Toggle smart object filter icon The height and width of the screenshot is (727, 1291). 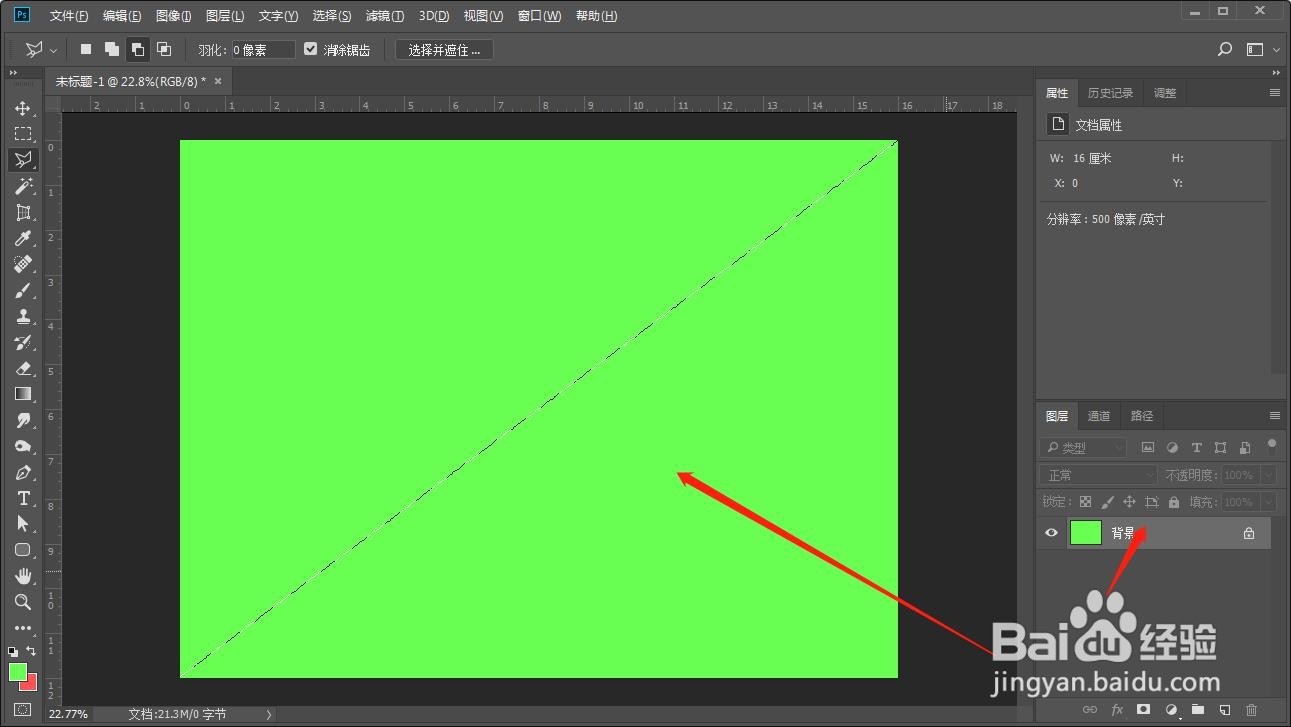(1245, 448)
